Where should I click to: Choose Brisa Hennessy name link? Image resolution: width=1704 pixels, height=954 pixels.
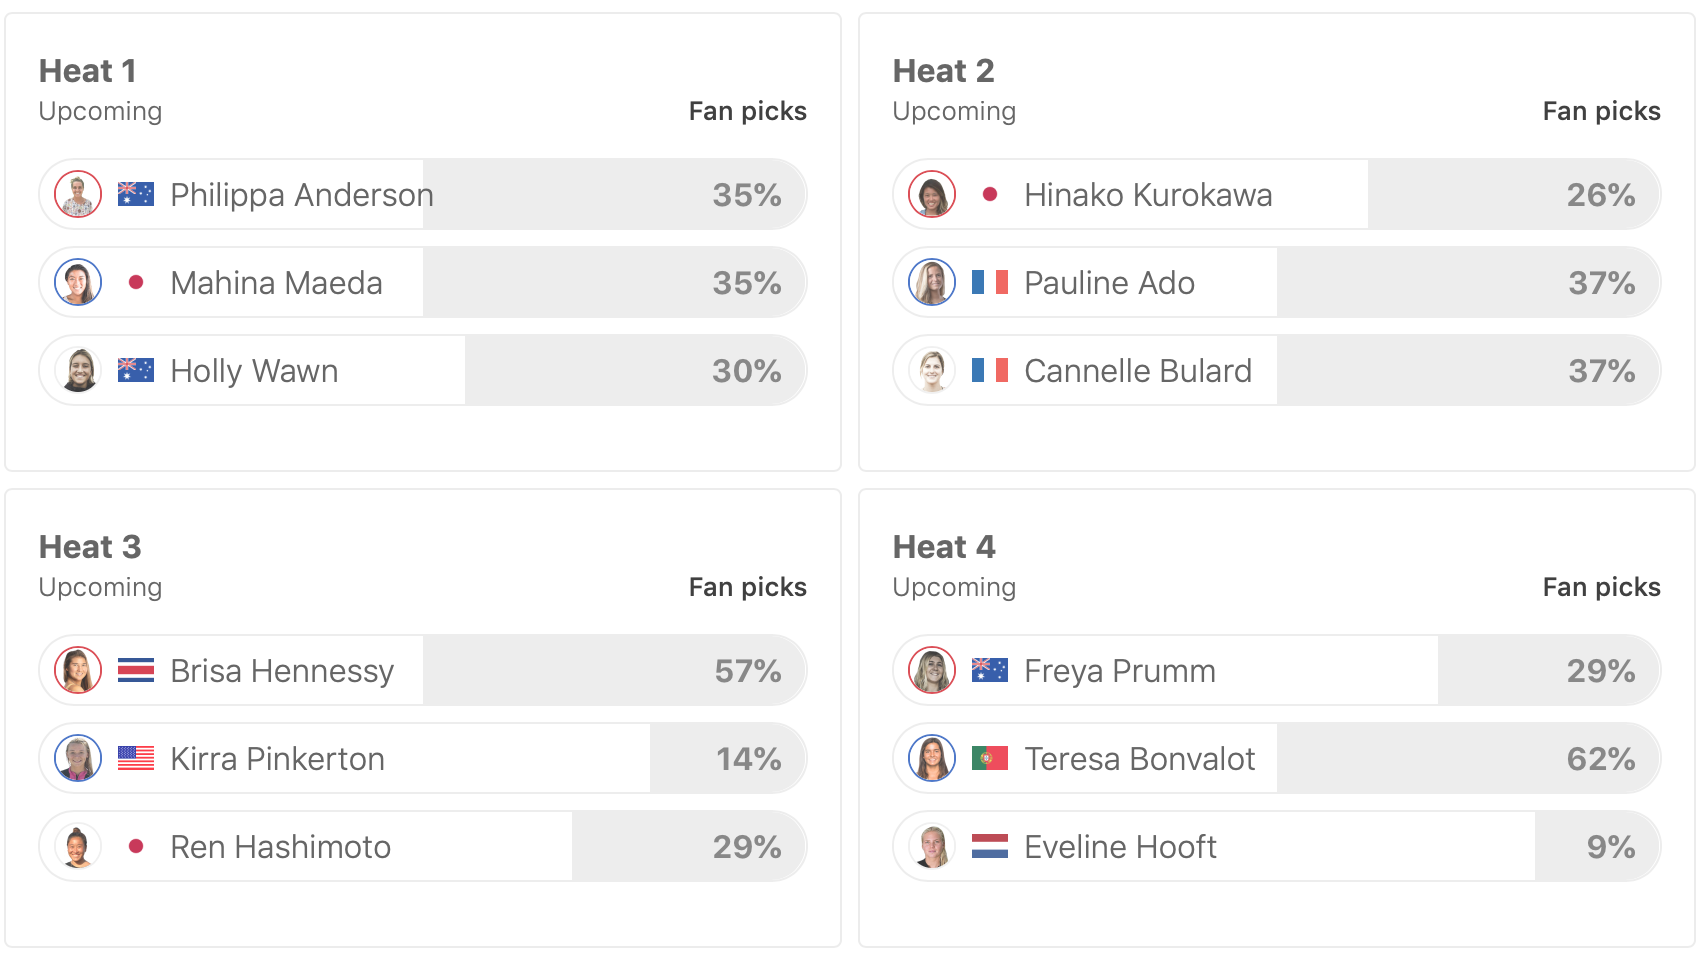[x=282, y=671]
